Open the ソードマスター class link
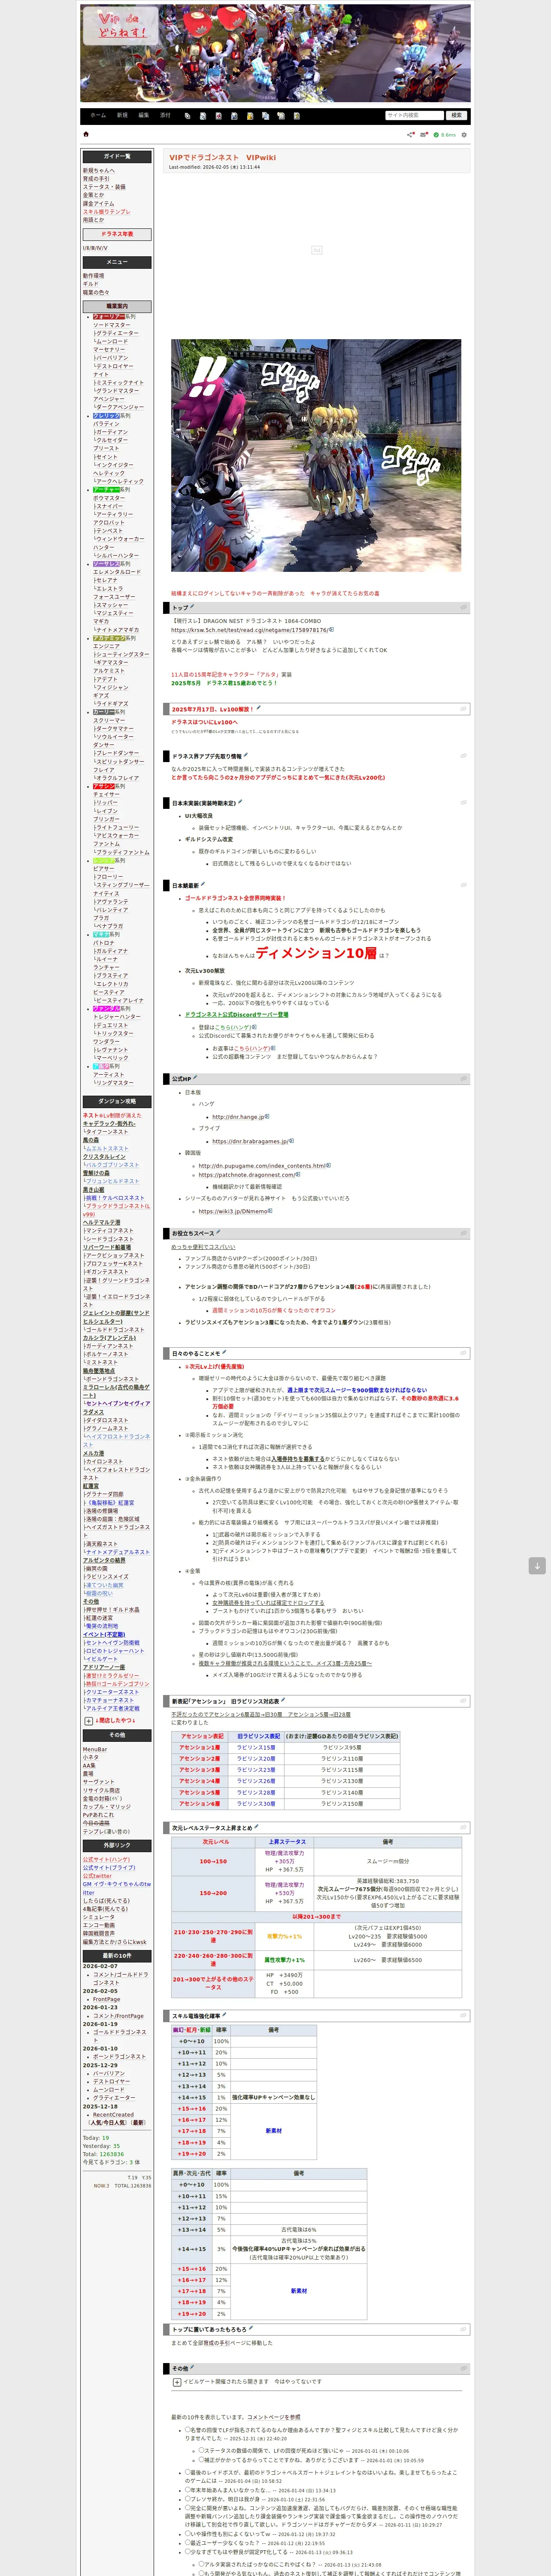The width and height of the screenshot is (551, 2576). click(x=112, y=325)
